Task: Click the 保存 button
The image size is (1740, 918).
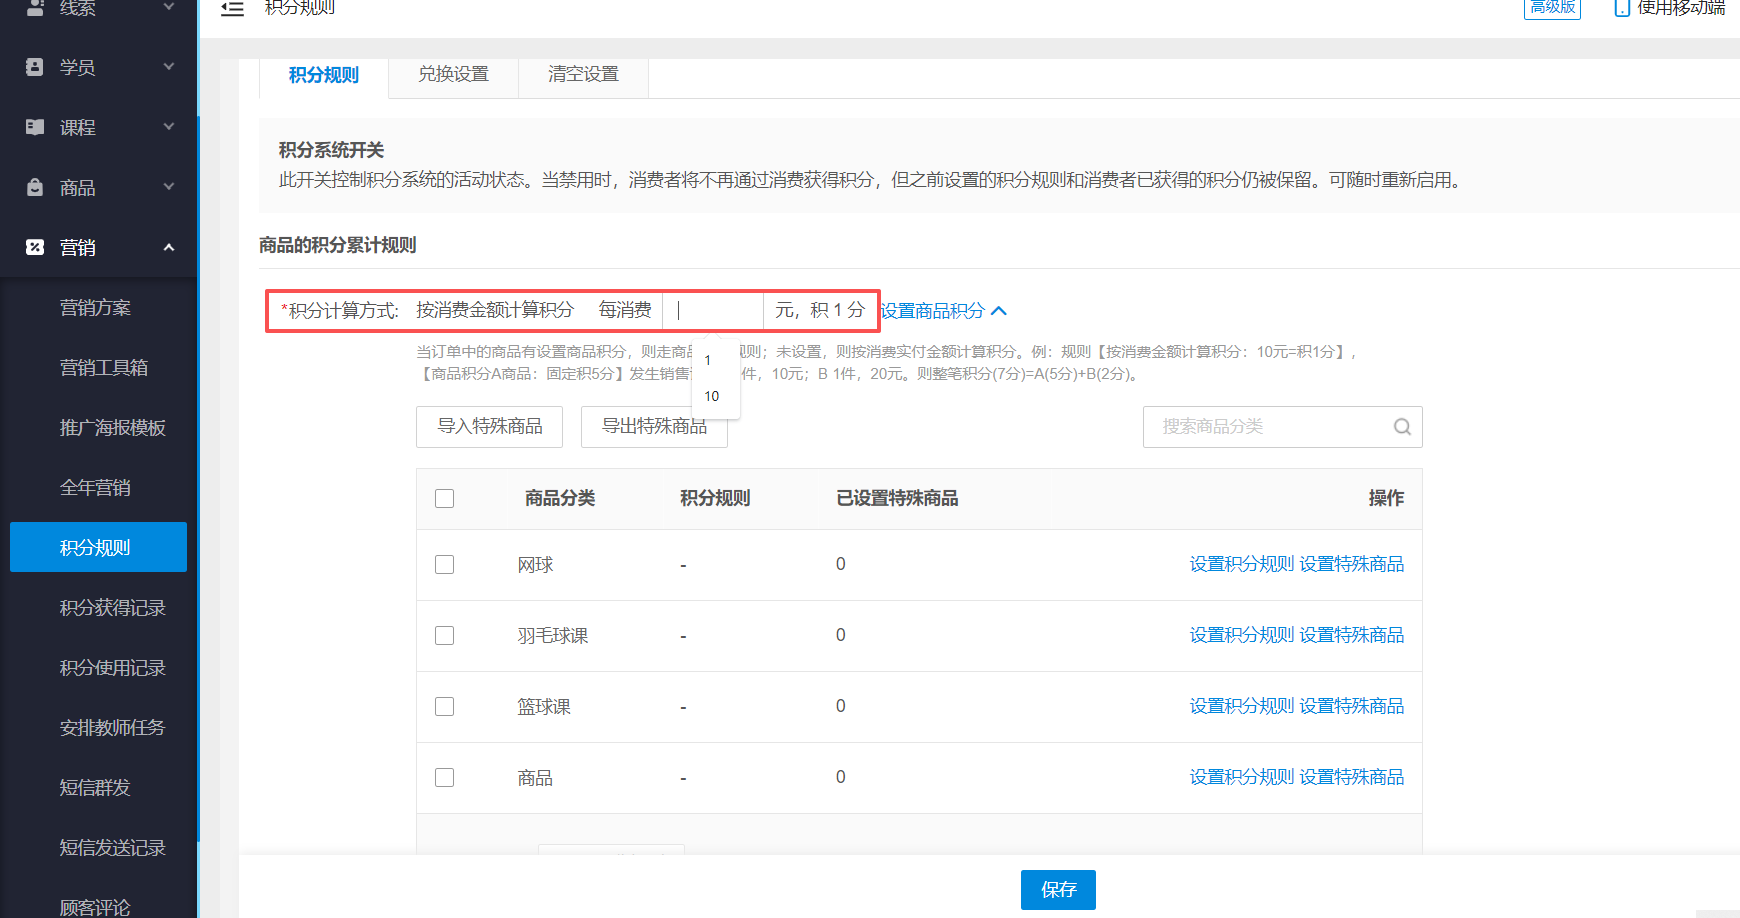Action: pos(1058,889)
